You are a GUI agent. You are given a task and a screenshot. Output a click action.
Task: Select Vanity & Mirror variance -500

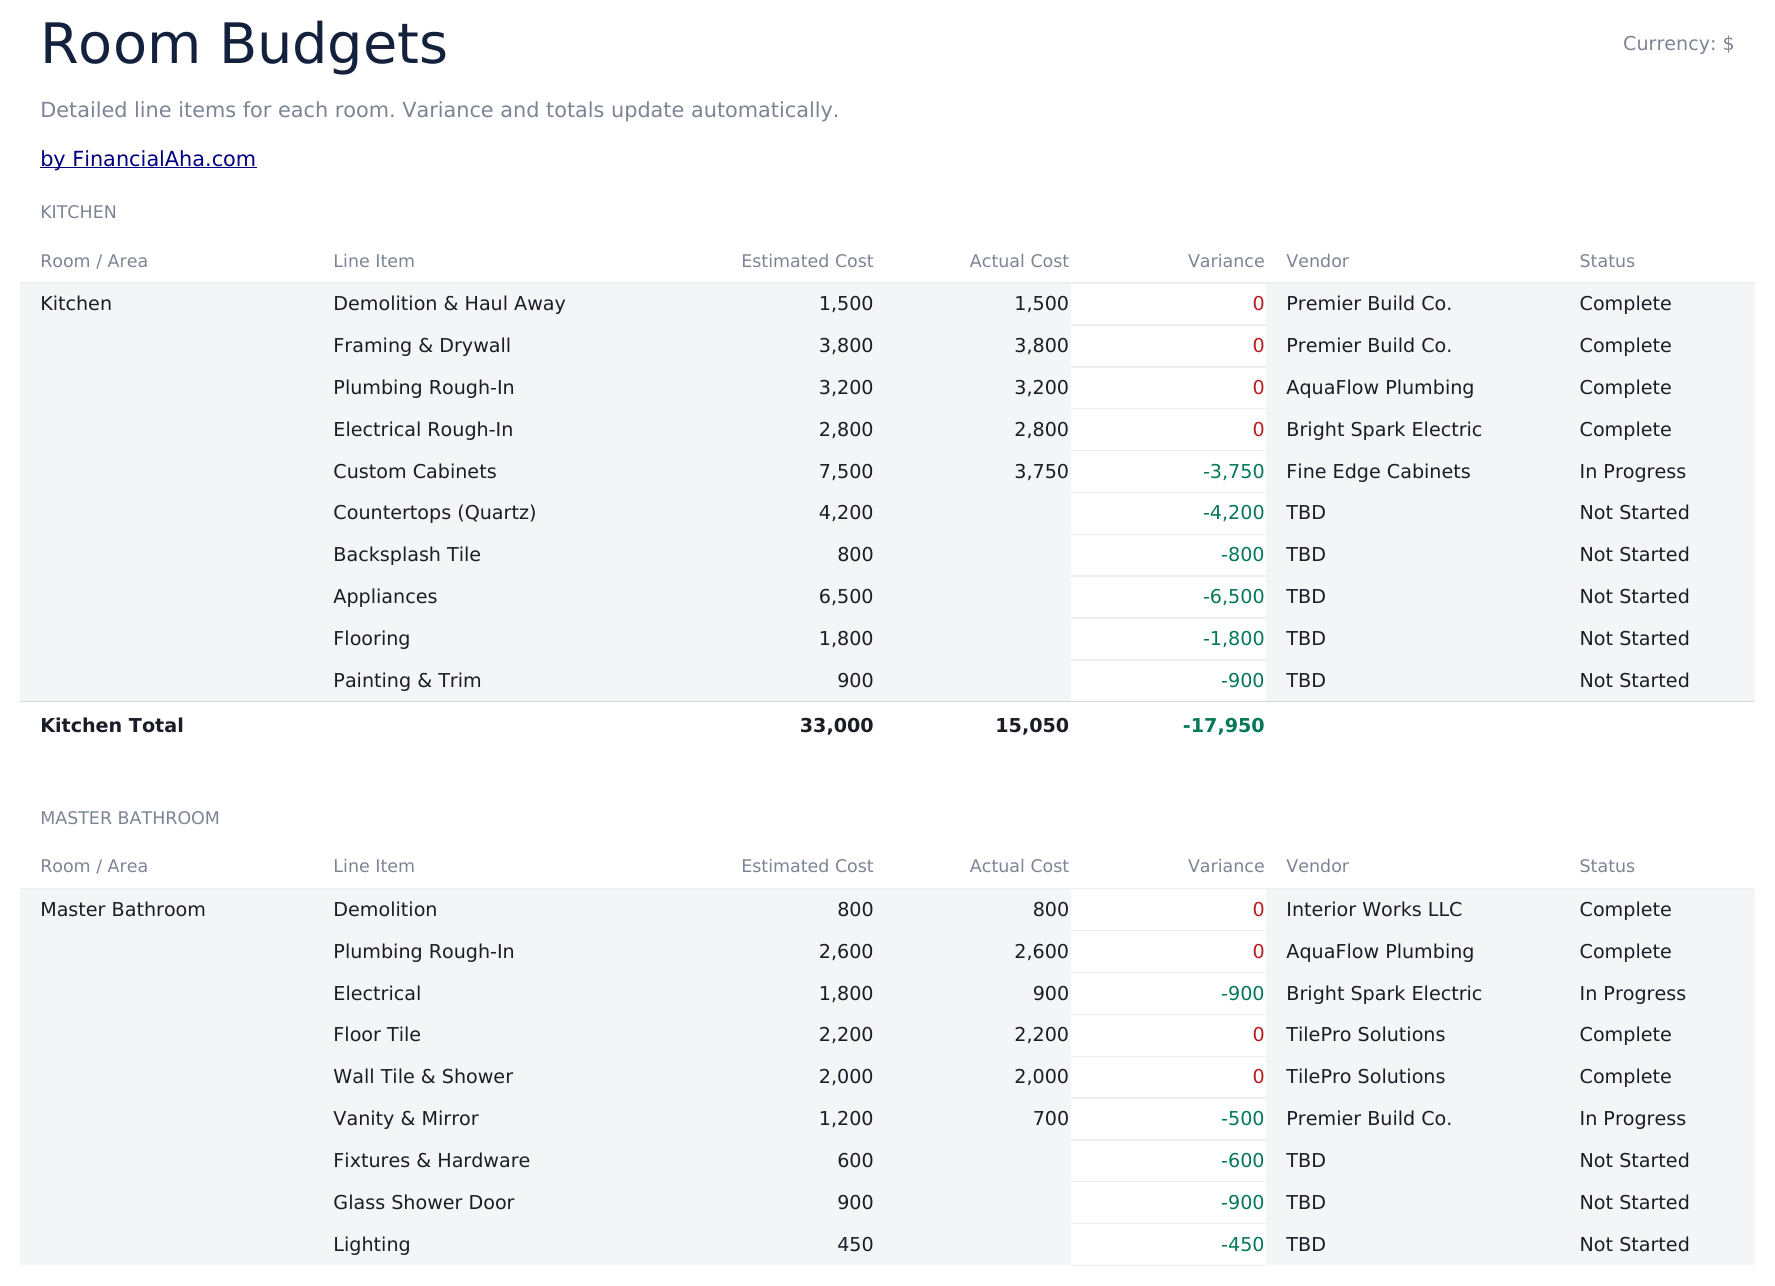(1242, 1119)
